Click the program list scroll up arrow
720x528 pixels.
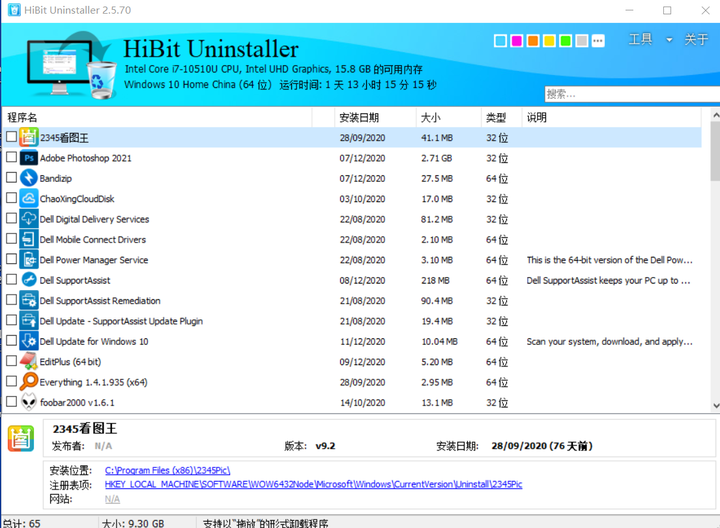[715, 114]
